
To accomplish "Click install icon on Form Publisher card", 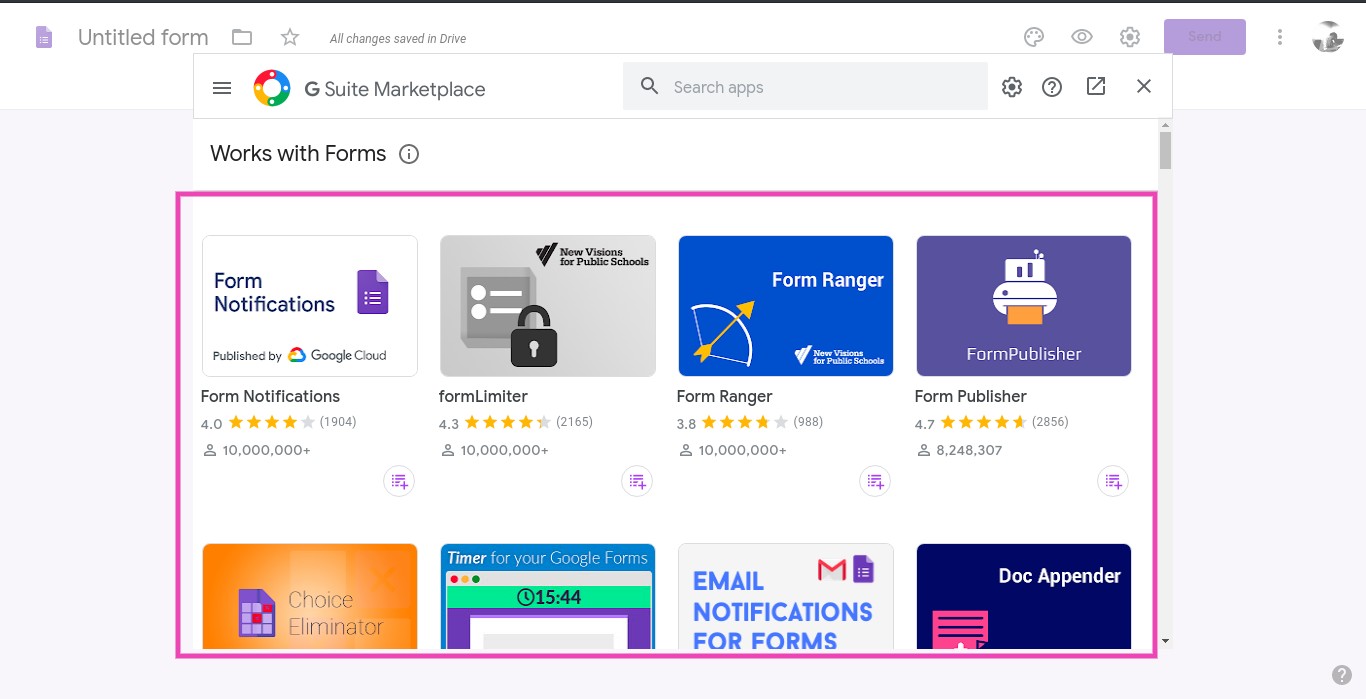I will 1113,481.
